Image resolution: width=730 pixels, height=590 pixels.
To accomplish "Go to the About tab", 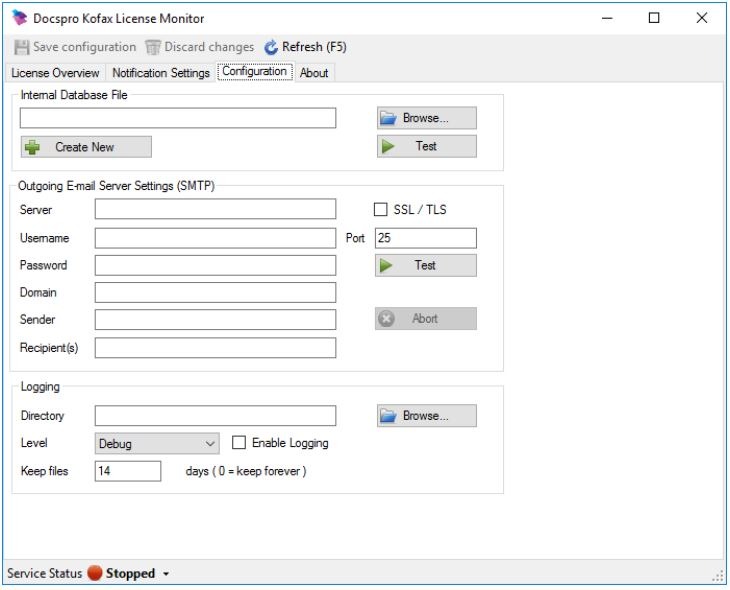I will pos(314,73).
